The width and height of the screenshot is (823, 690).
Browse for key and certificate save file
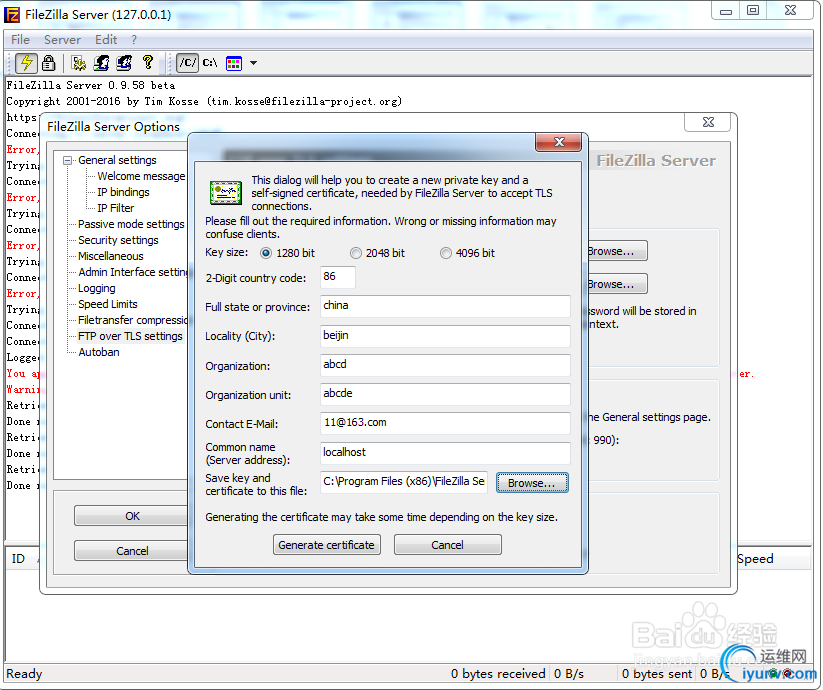[x=532, y=483]
